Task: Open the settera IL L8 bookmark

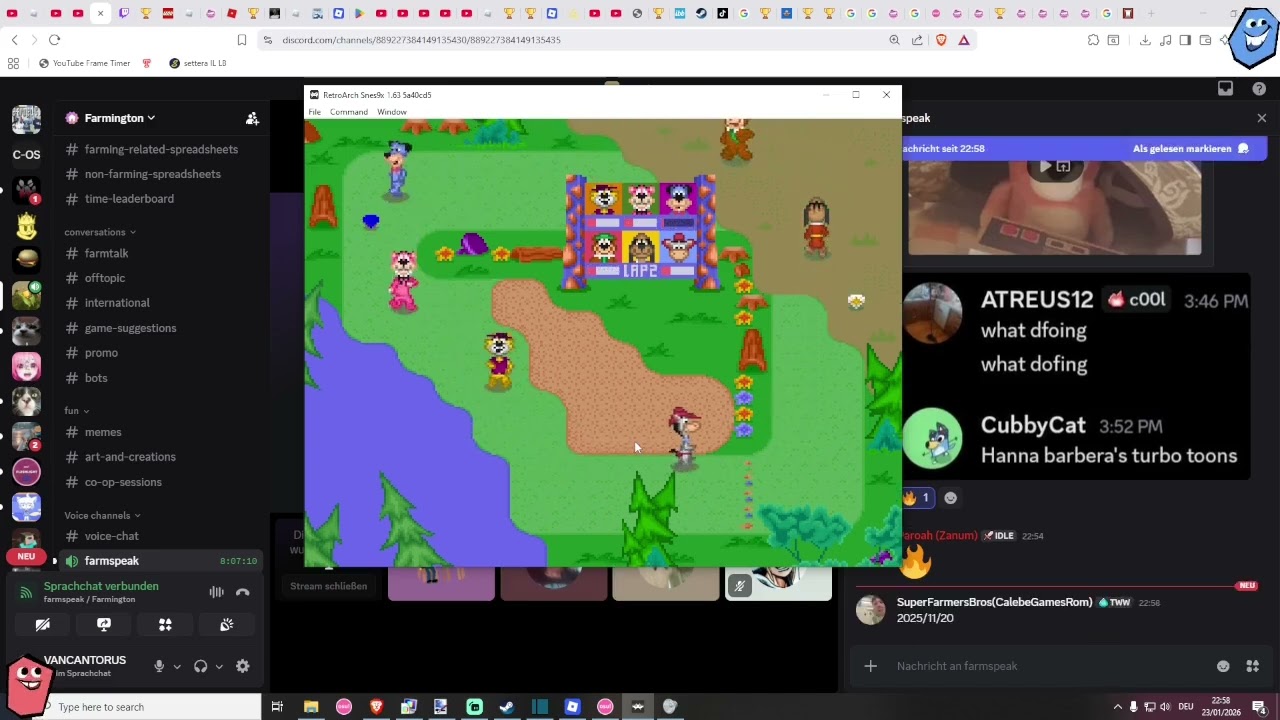Action: (198, 63)
